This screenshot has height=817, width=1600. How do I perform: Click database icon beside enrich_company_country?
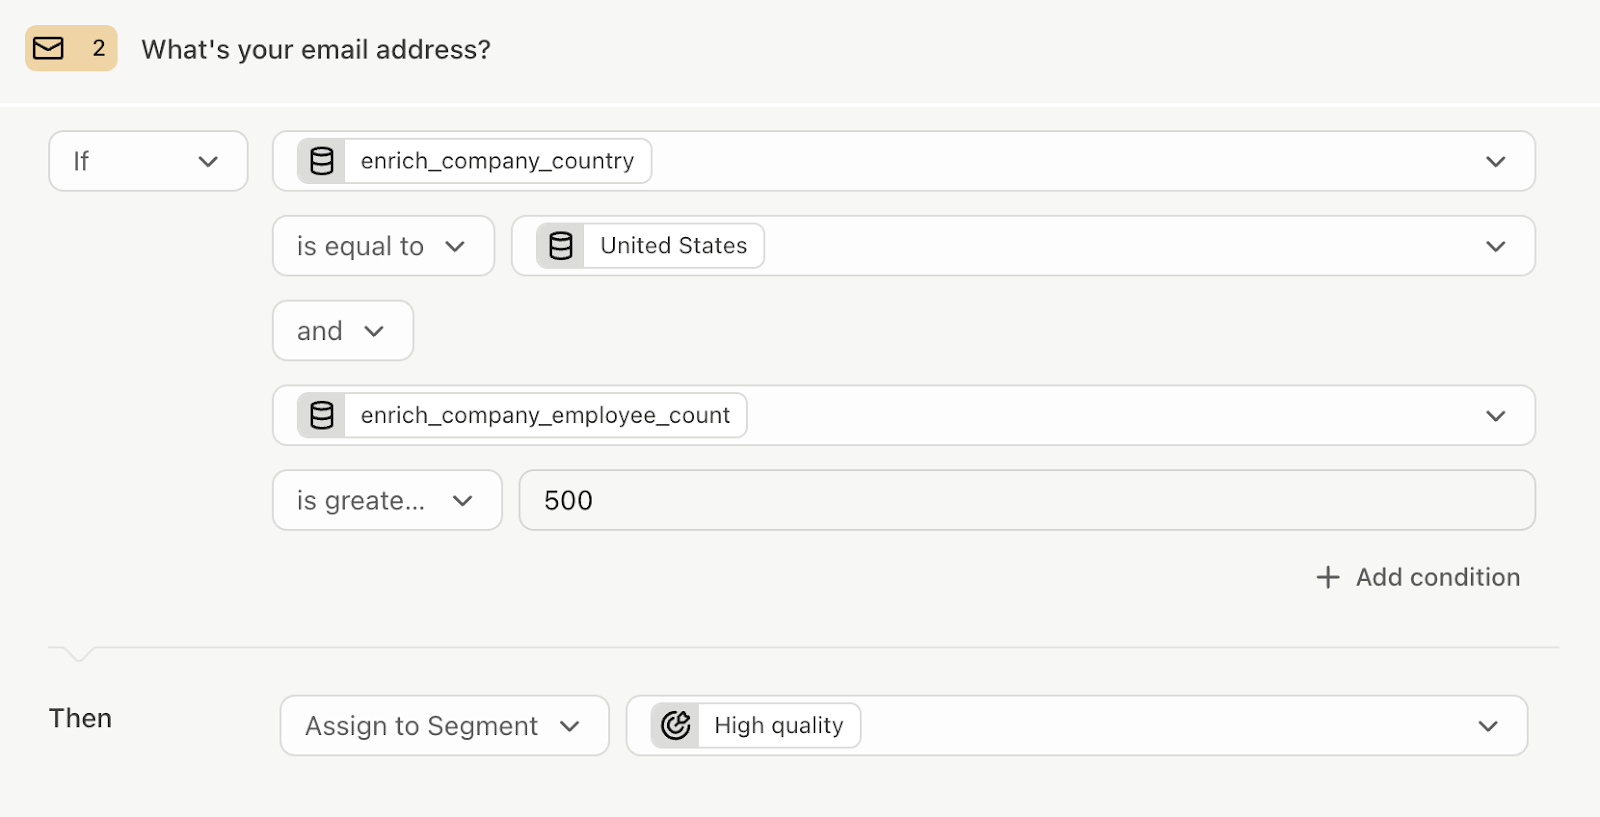(322, 161)
